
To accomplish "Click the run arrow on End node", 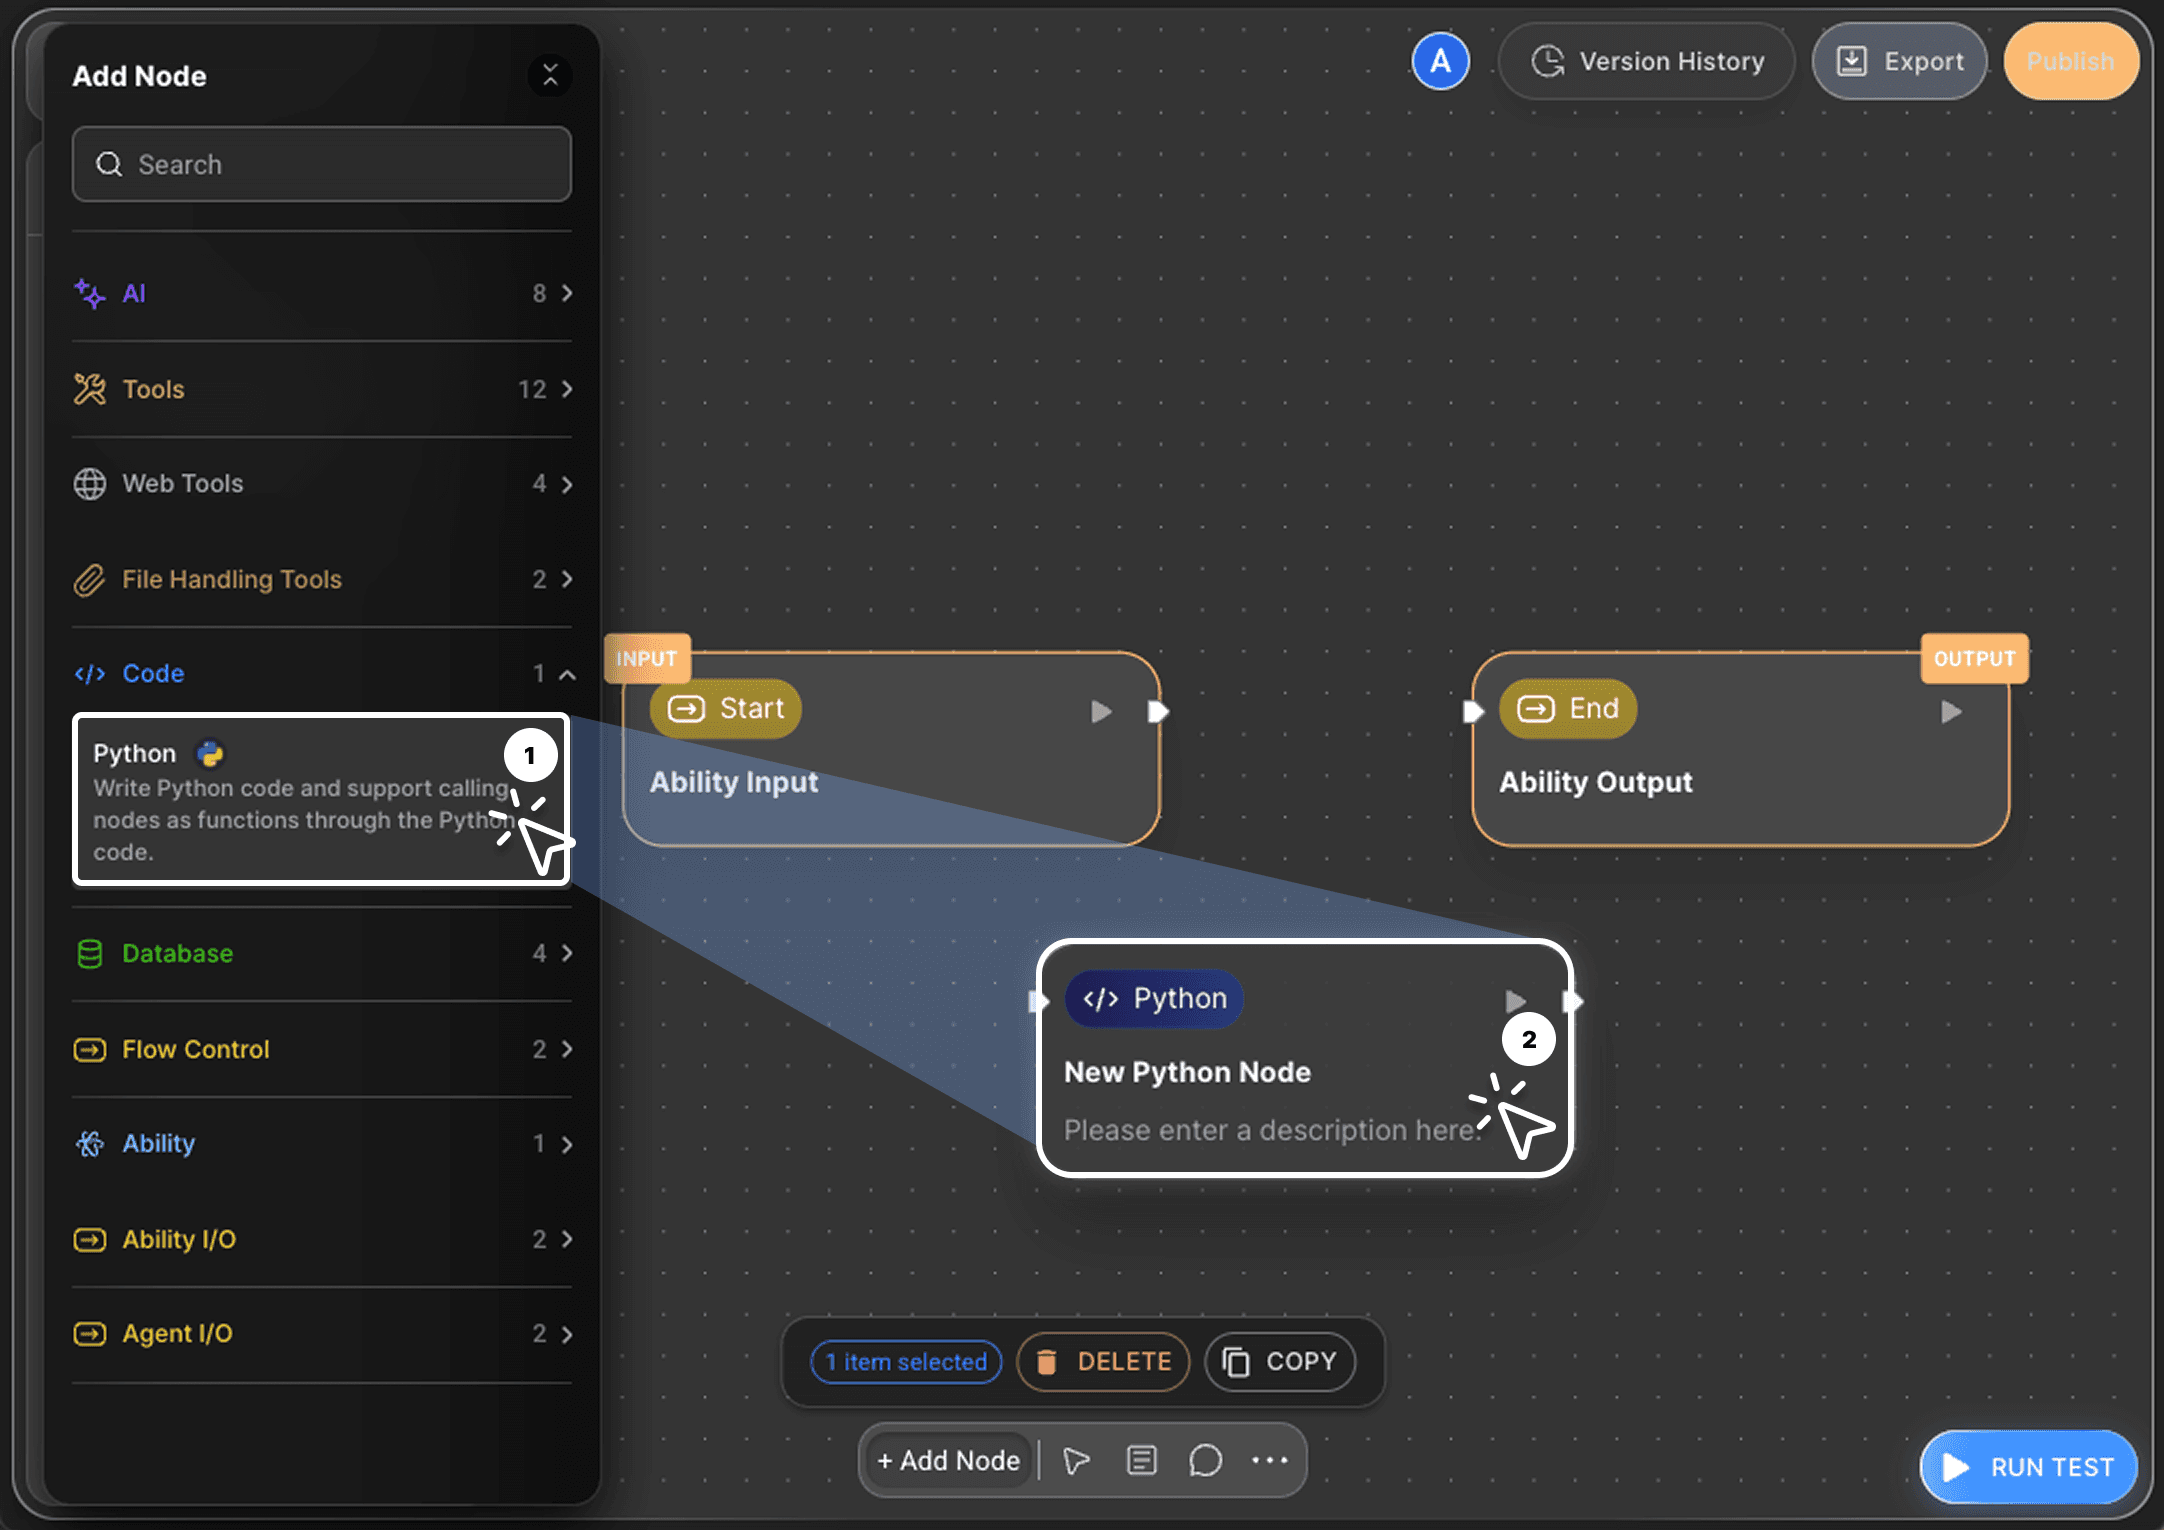I will (1950, 711).
